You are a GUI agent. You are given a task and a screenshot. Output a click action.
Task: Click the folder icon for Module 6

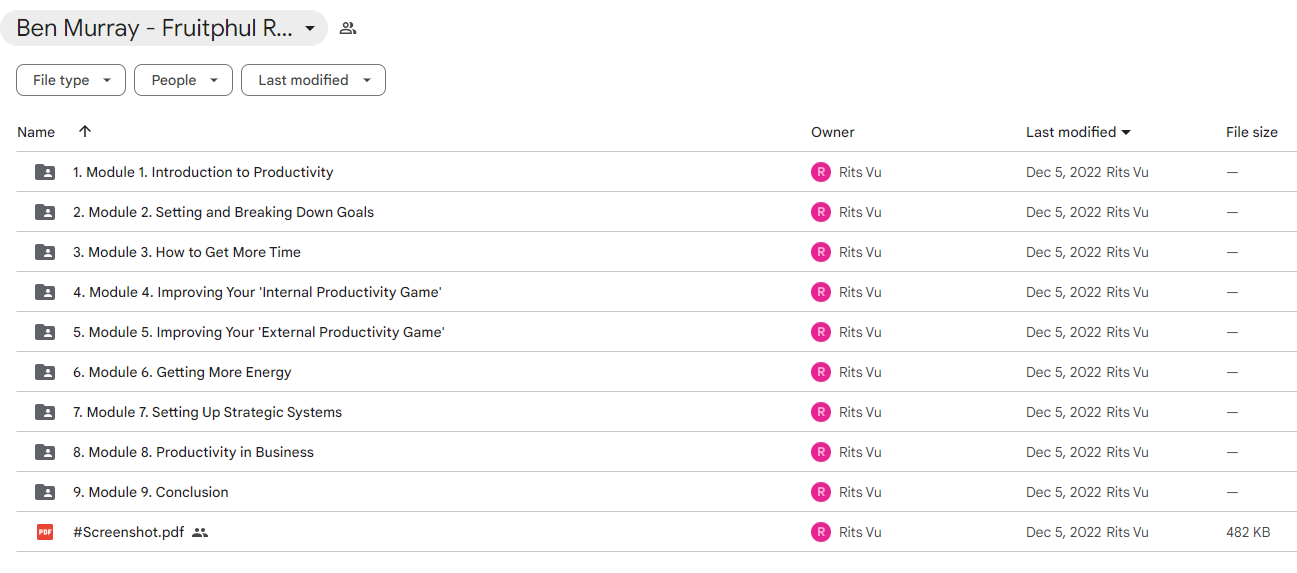[45, 372]
